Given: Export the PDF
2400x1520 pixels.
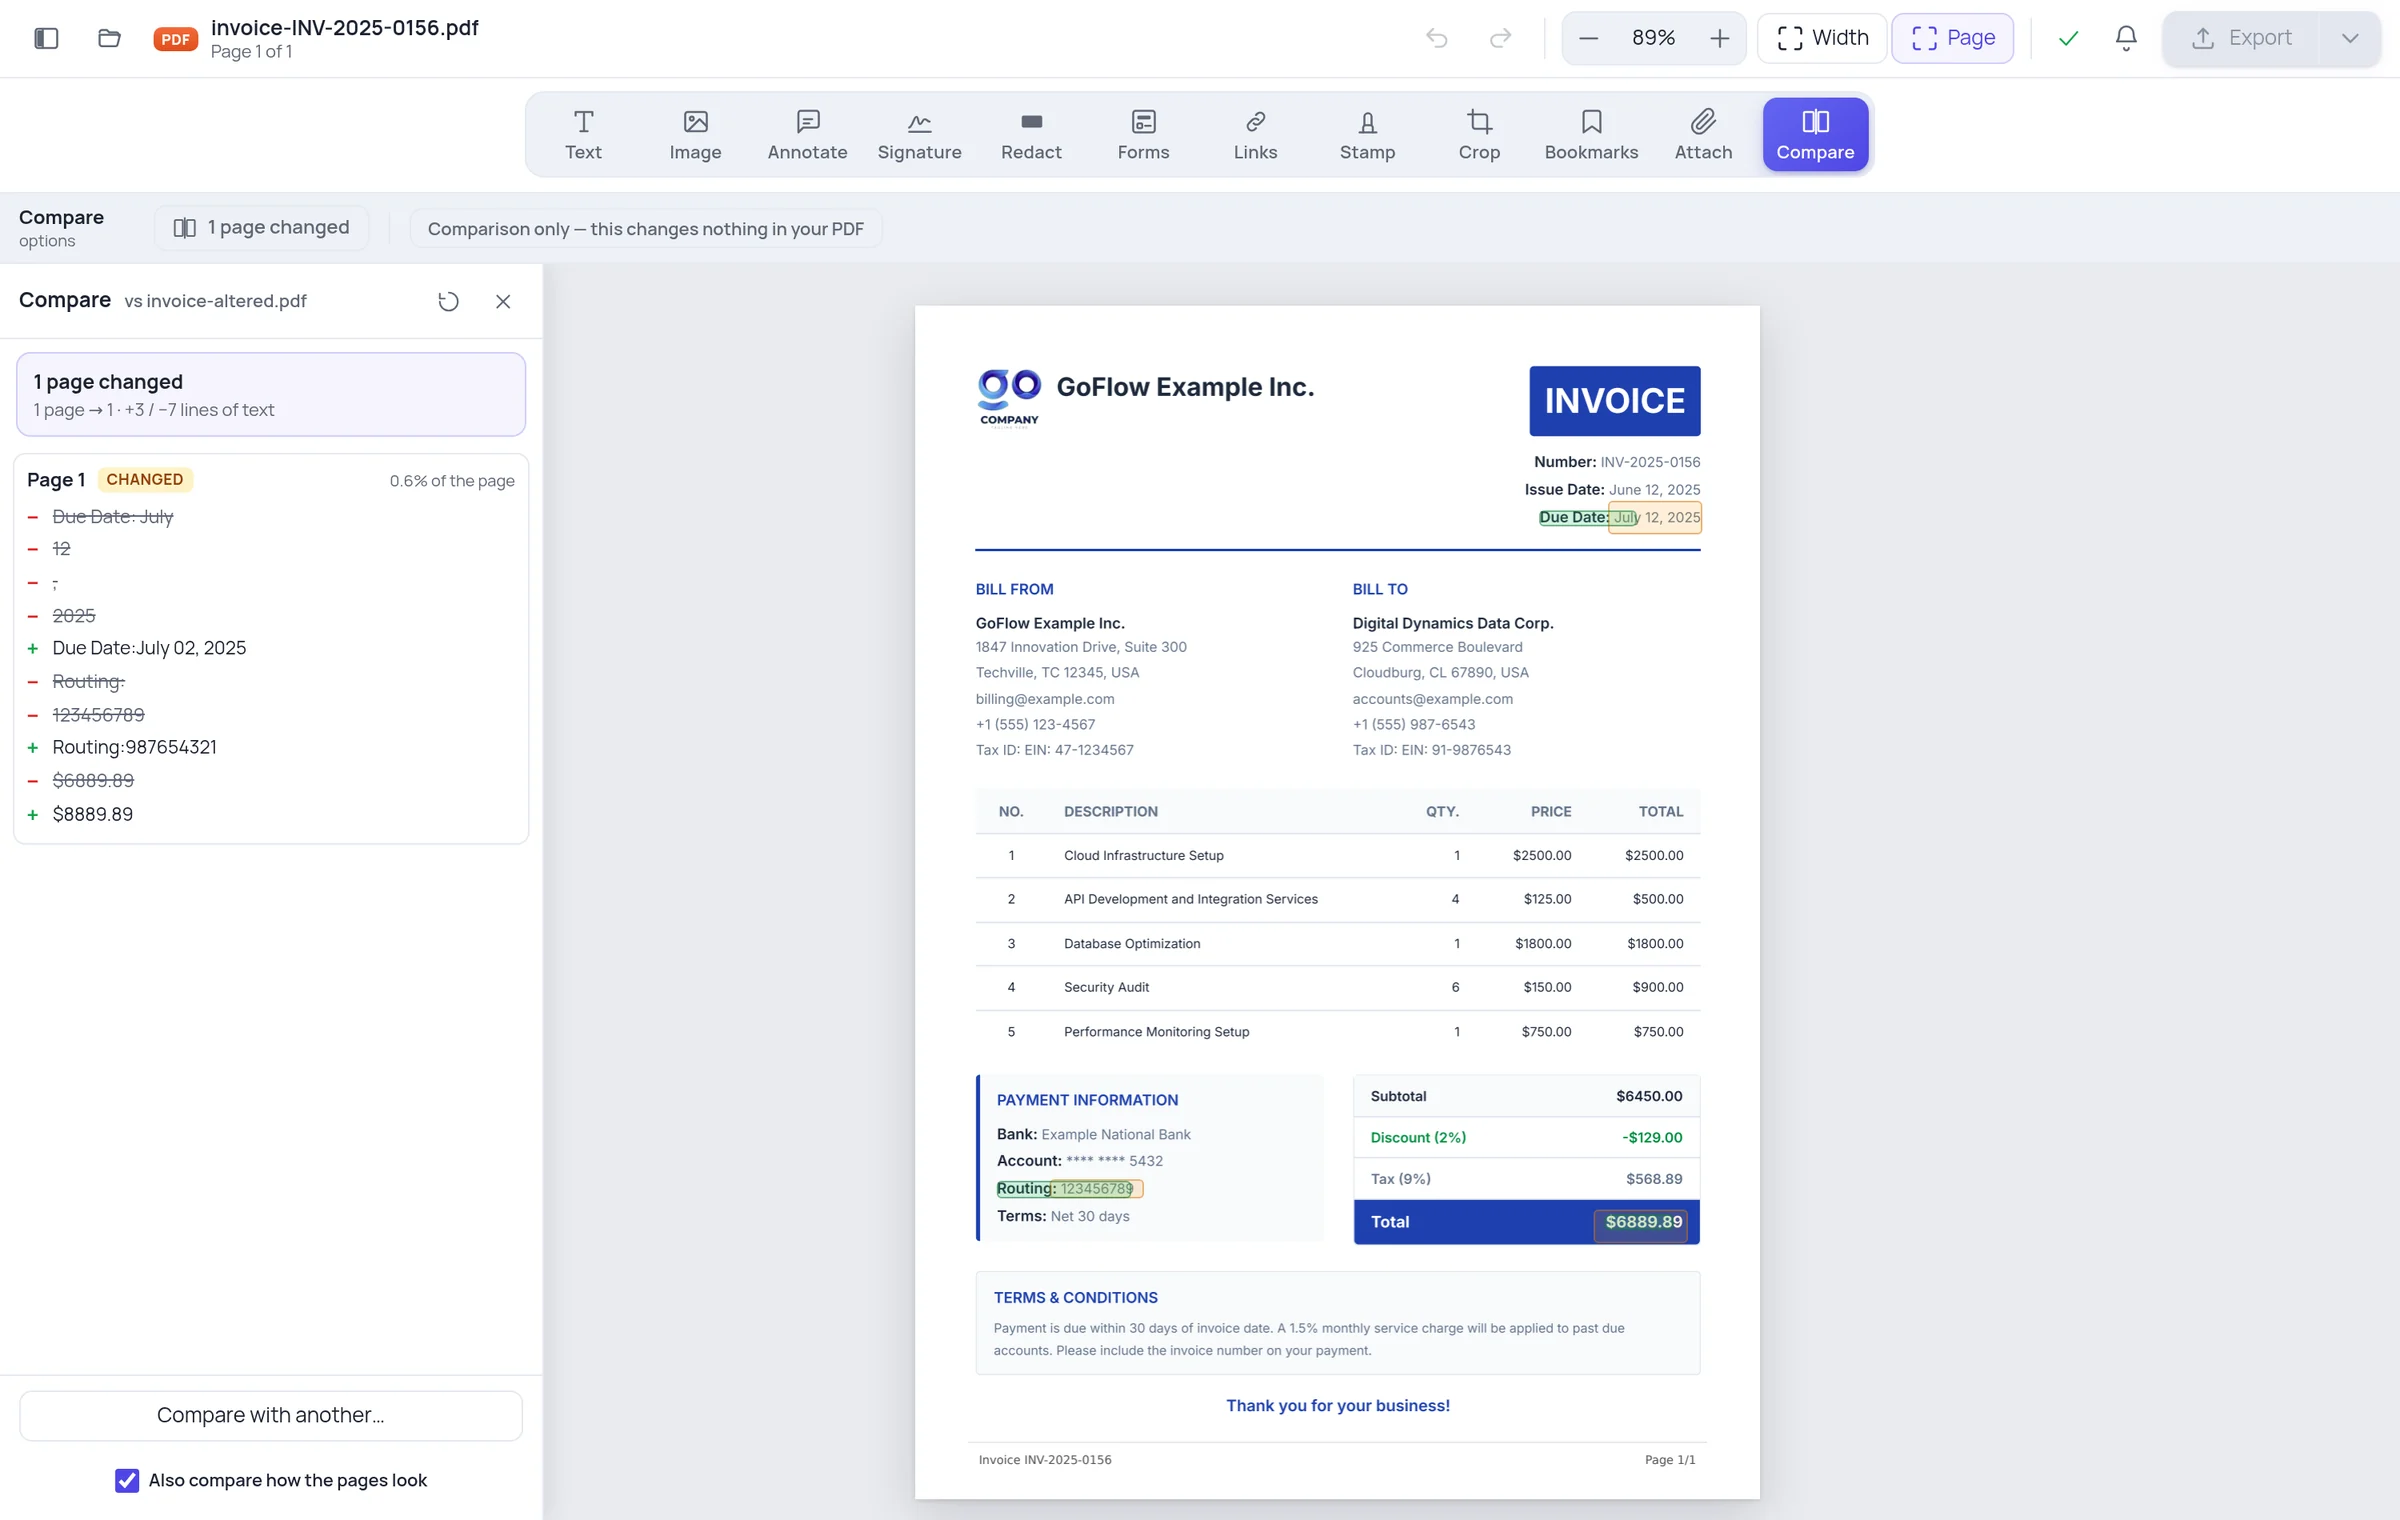Looking at the screenshot, I should click(2241, 38).
